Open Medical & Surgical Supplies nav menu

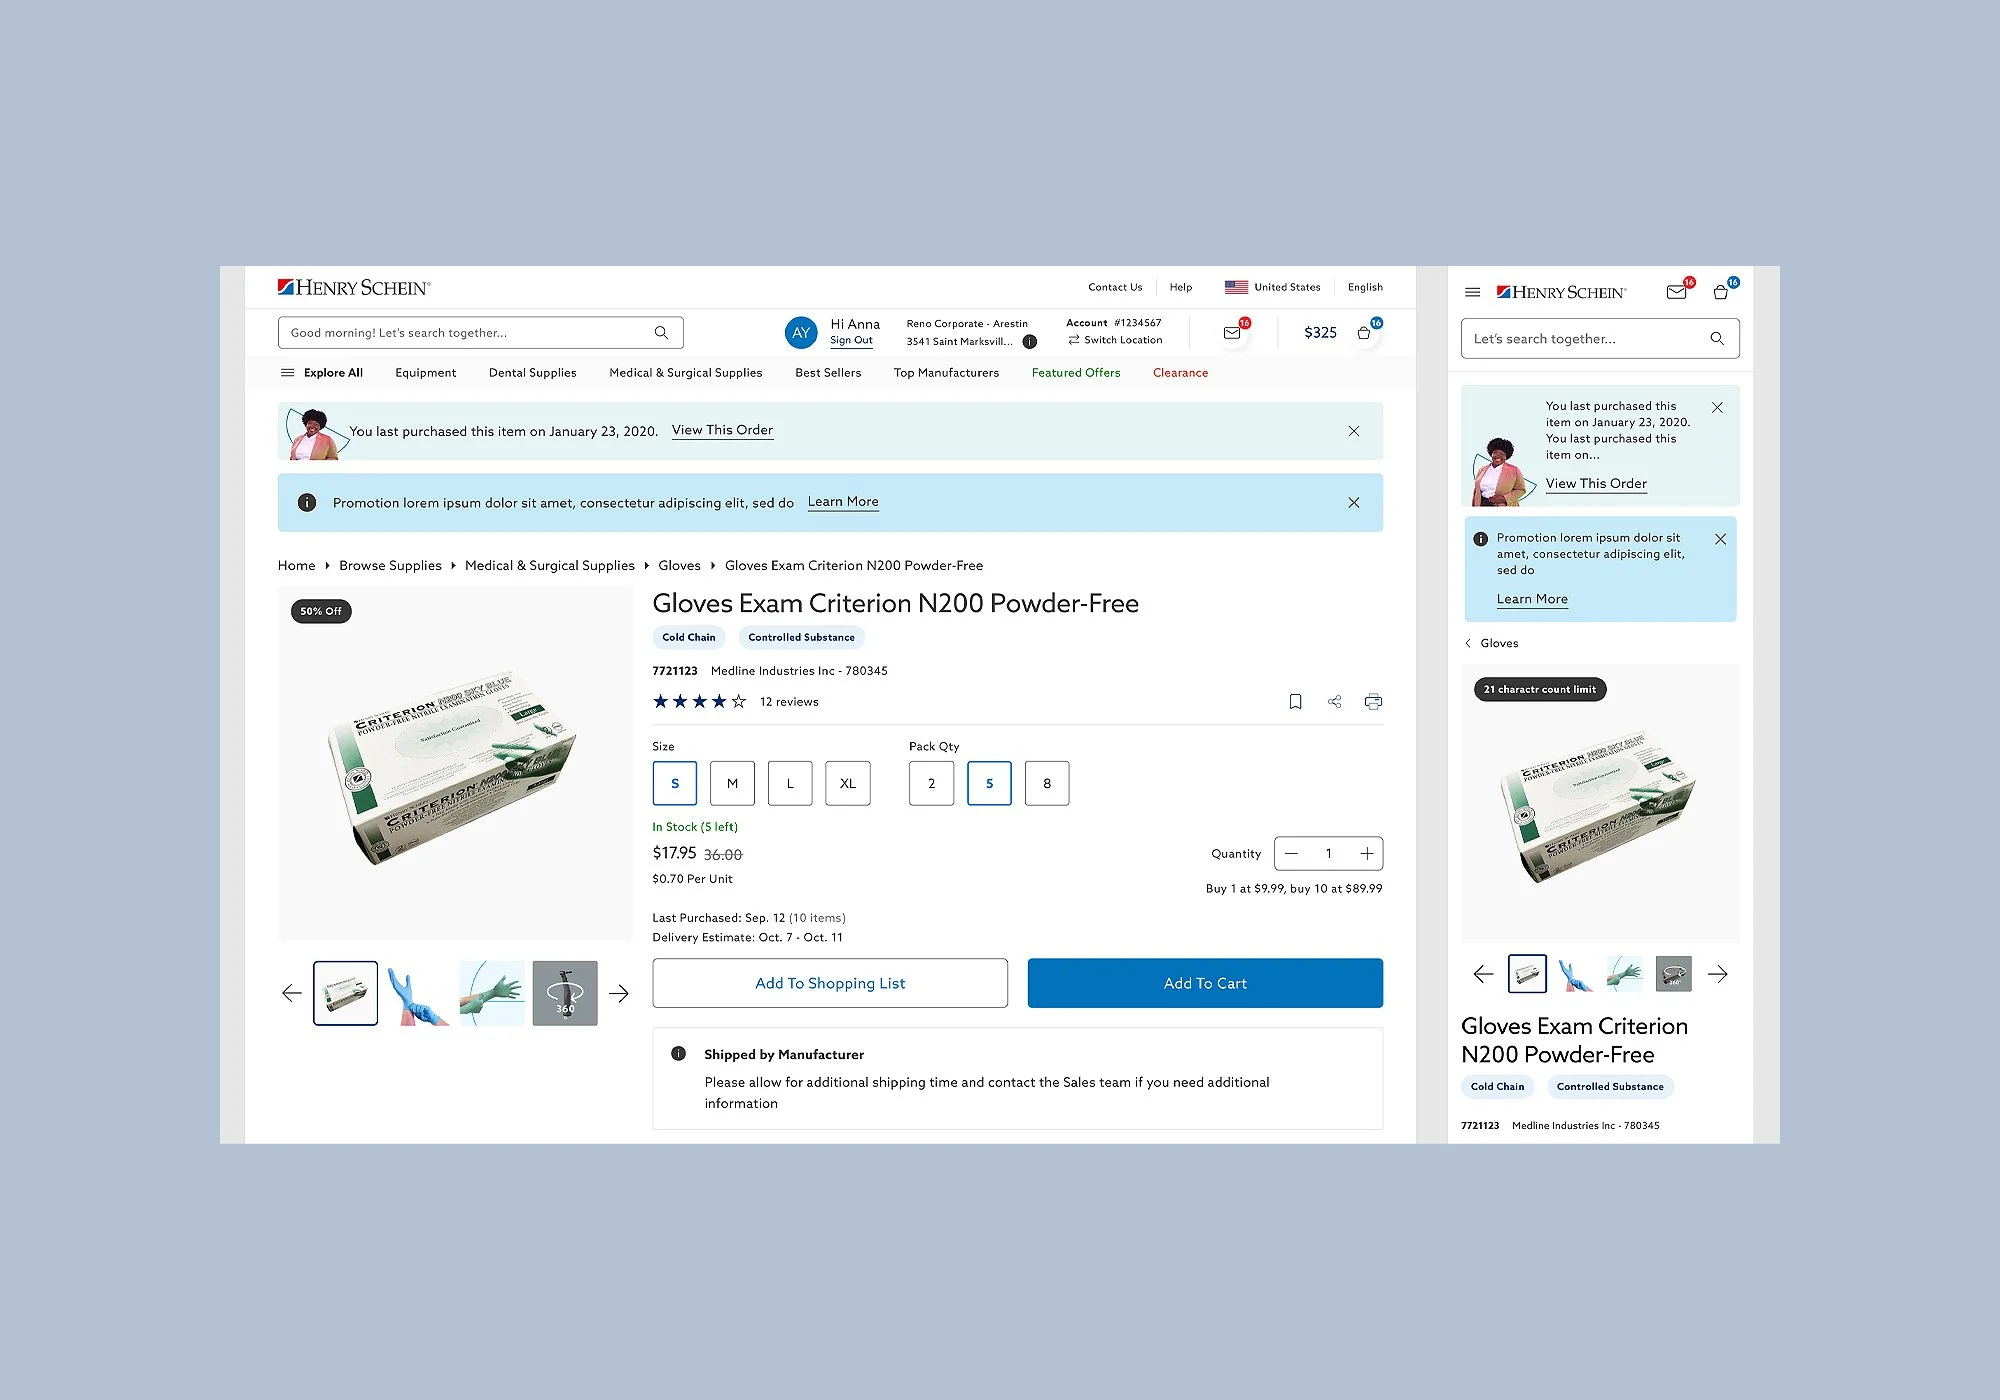pyautogui.click(x=686, y=373)
